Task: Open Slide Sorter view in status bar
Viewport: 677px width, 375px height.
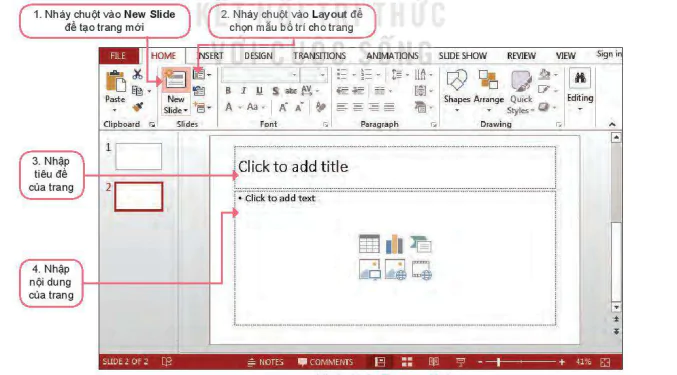Action: [x=407, y=362]
